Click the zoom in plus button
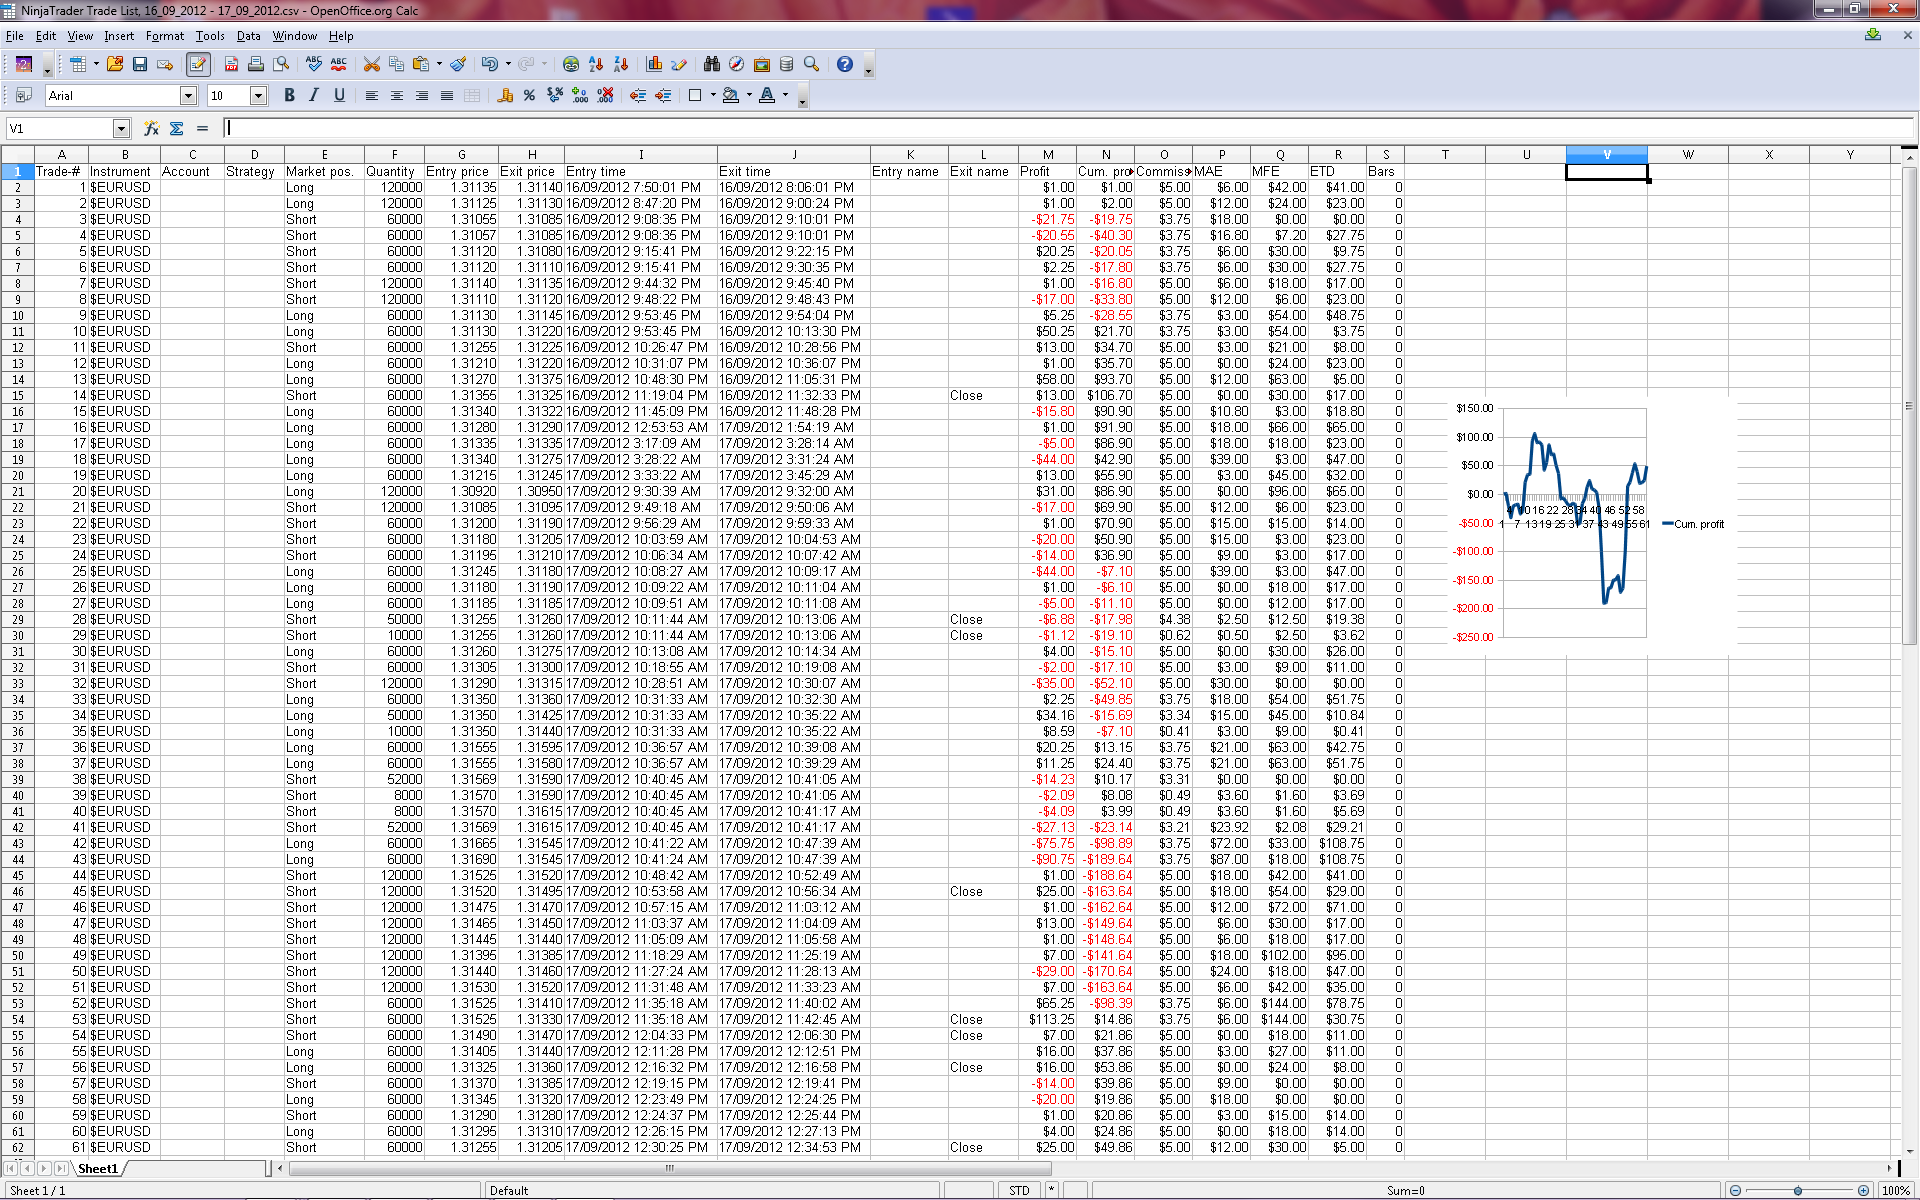This screenshot has height=1200, width=1920. pyautogui.click(x=1863, y=1190)
